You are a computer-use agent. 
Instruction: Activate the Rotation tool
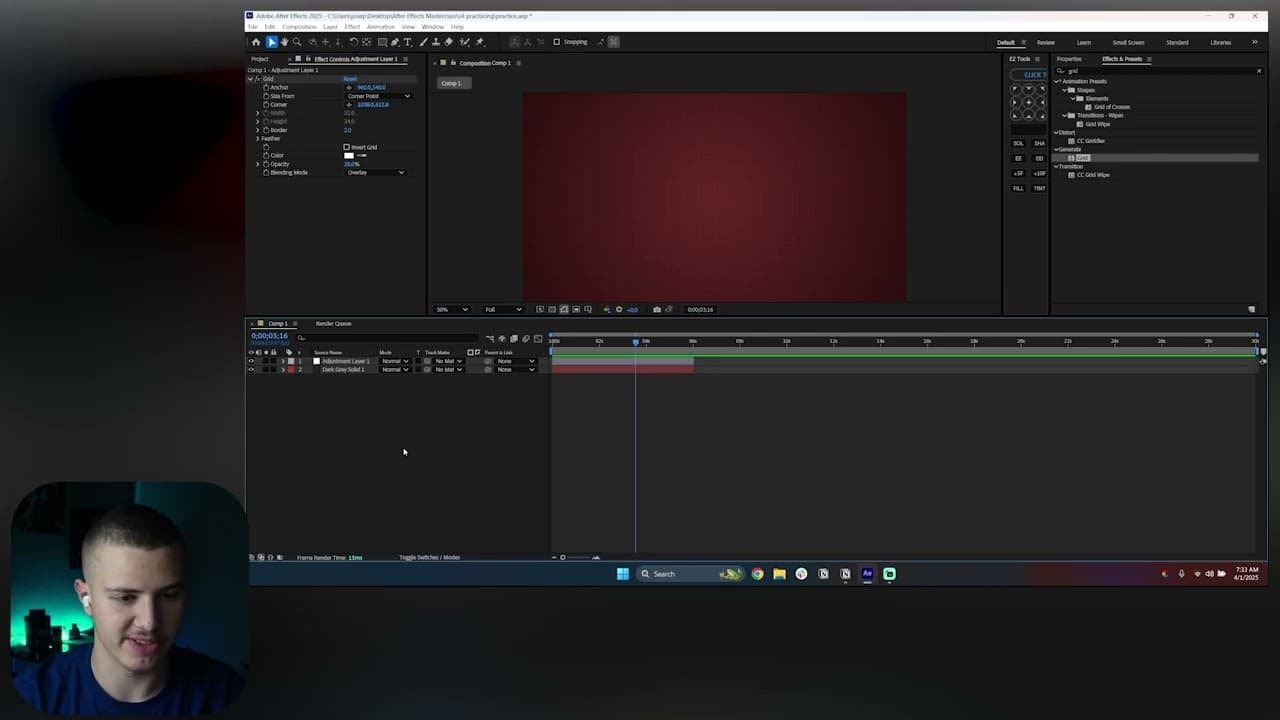pos(353,41)
